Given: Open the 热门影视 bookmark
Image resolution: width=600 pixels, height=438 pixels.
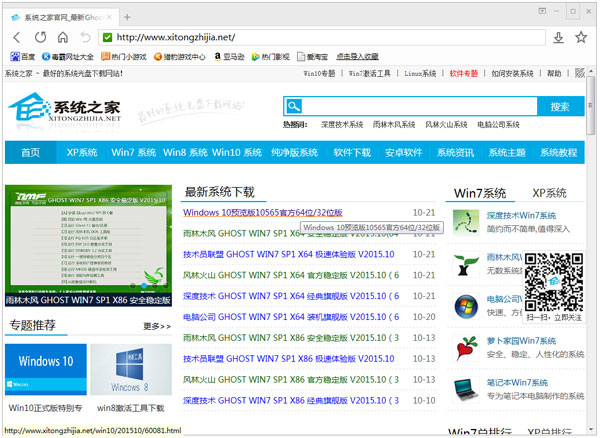Looking at the screenshot, I should coord(270,57).
